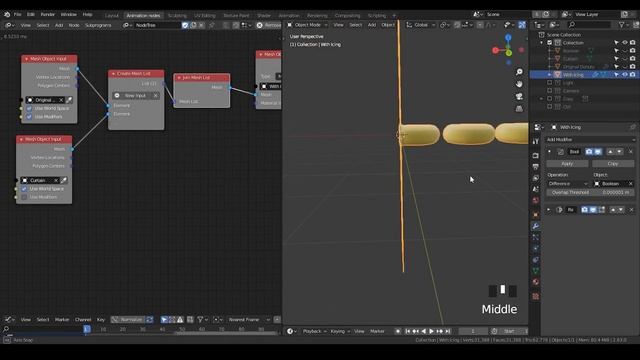Enable Use Modifiers in Curtain node
640x360 pixels.
pos(24,197)
